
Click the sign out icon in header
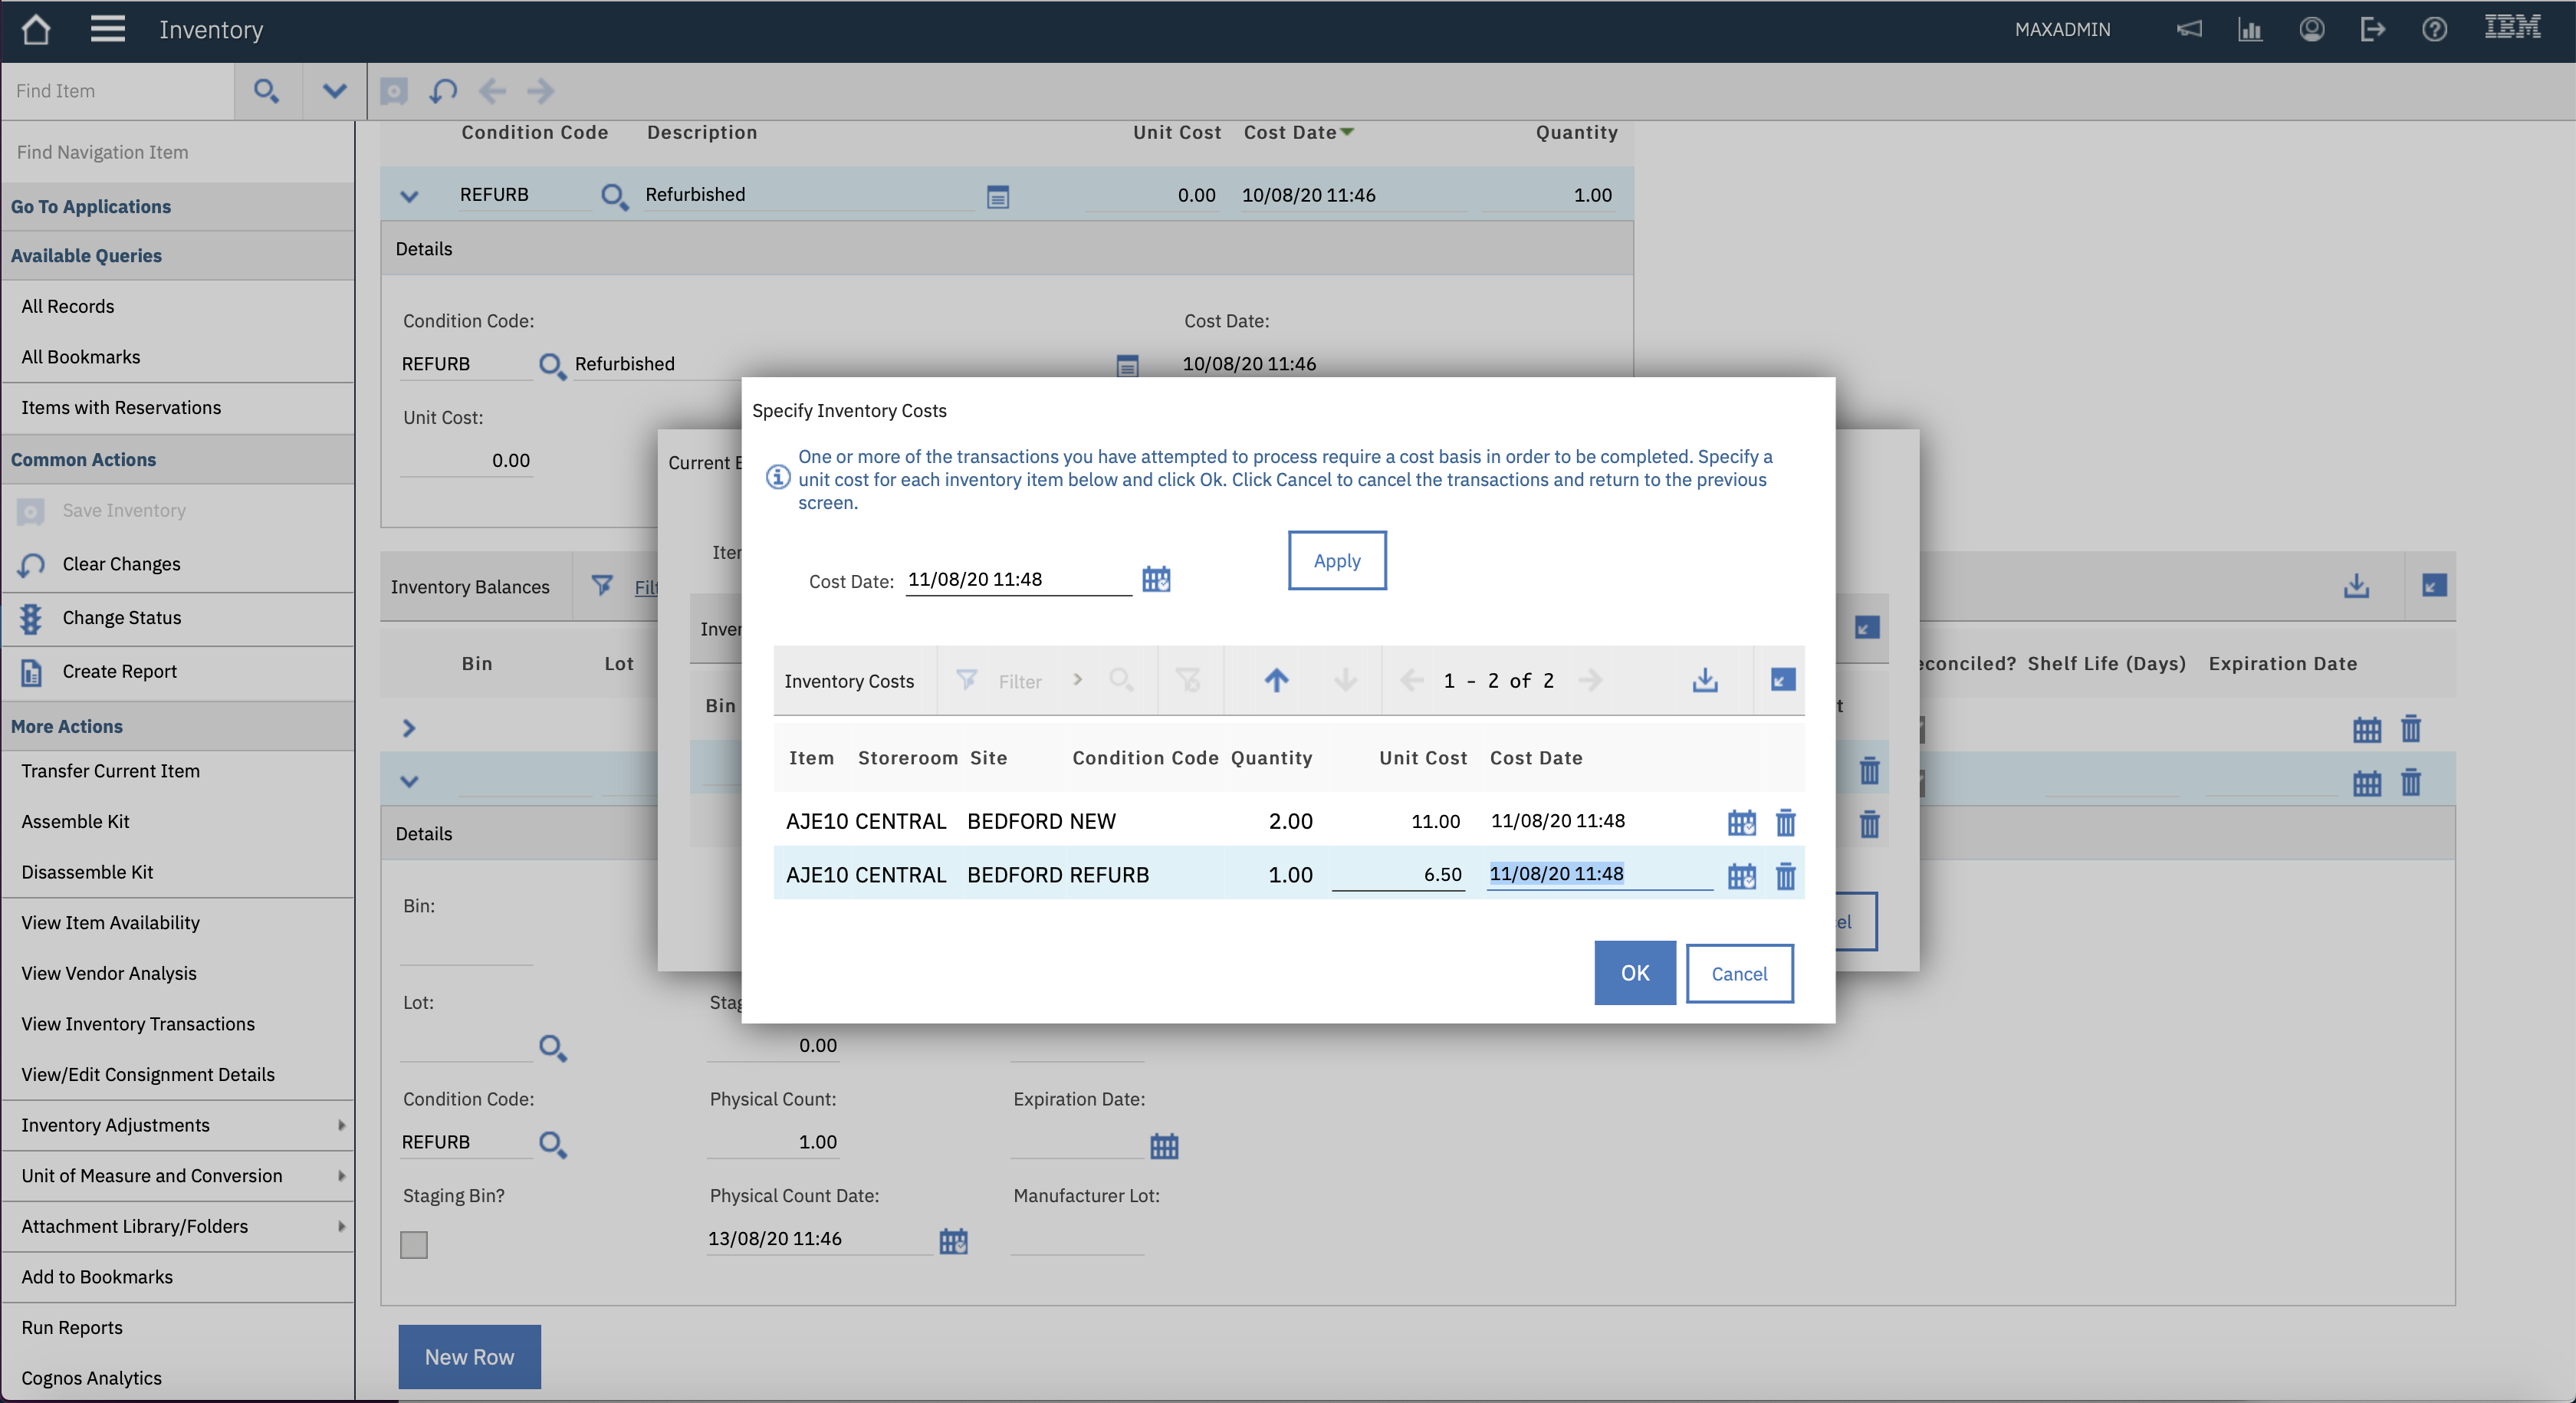point(2372,29)
